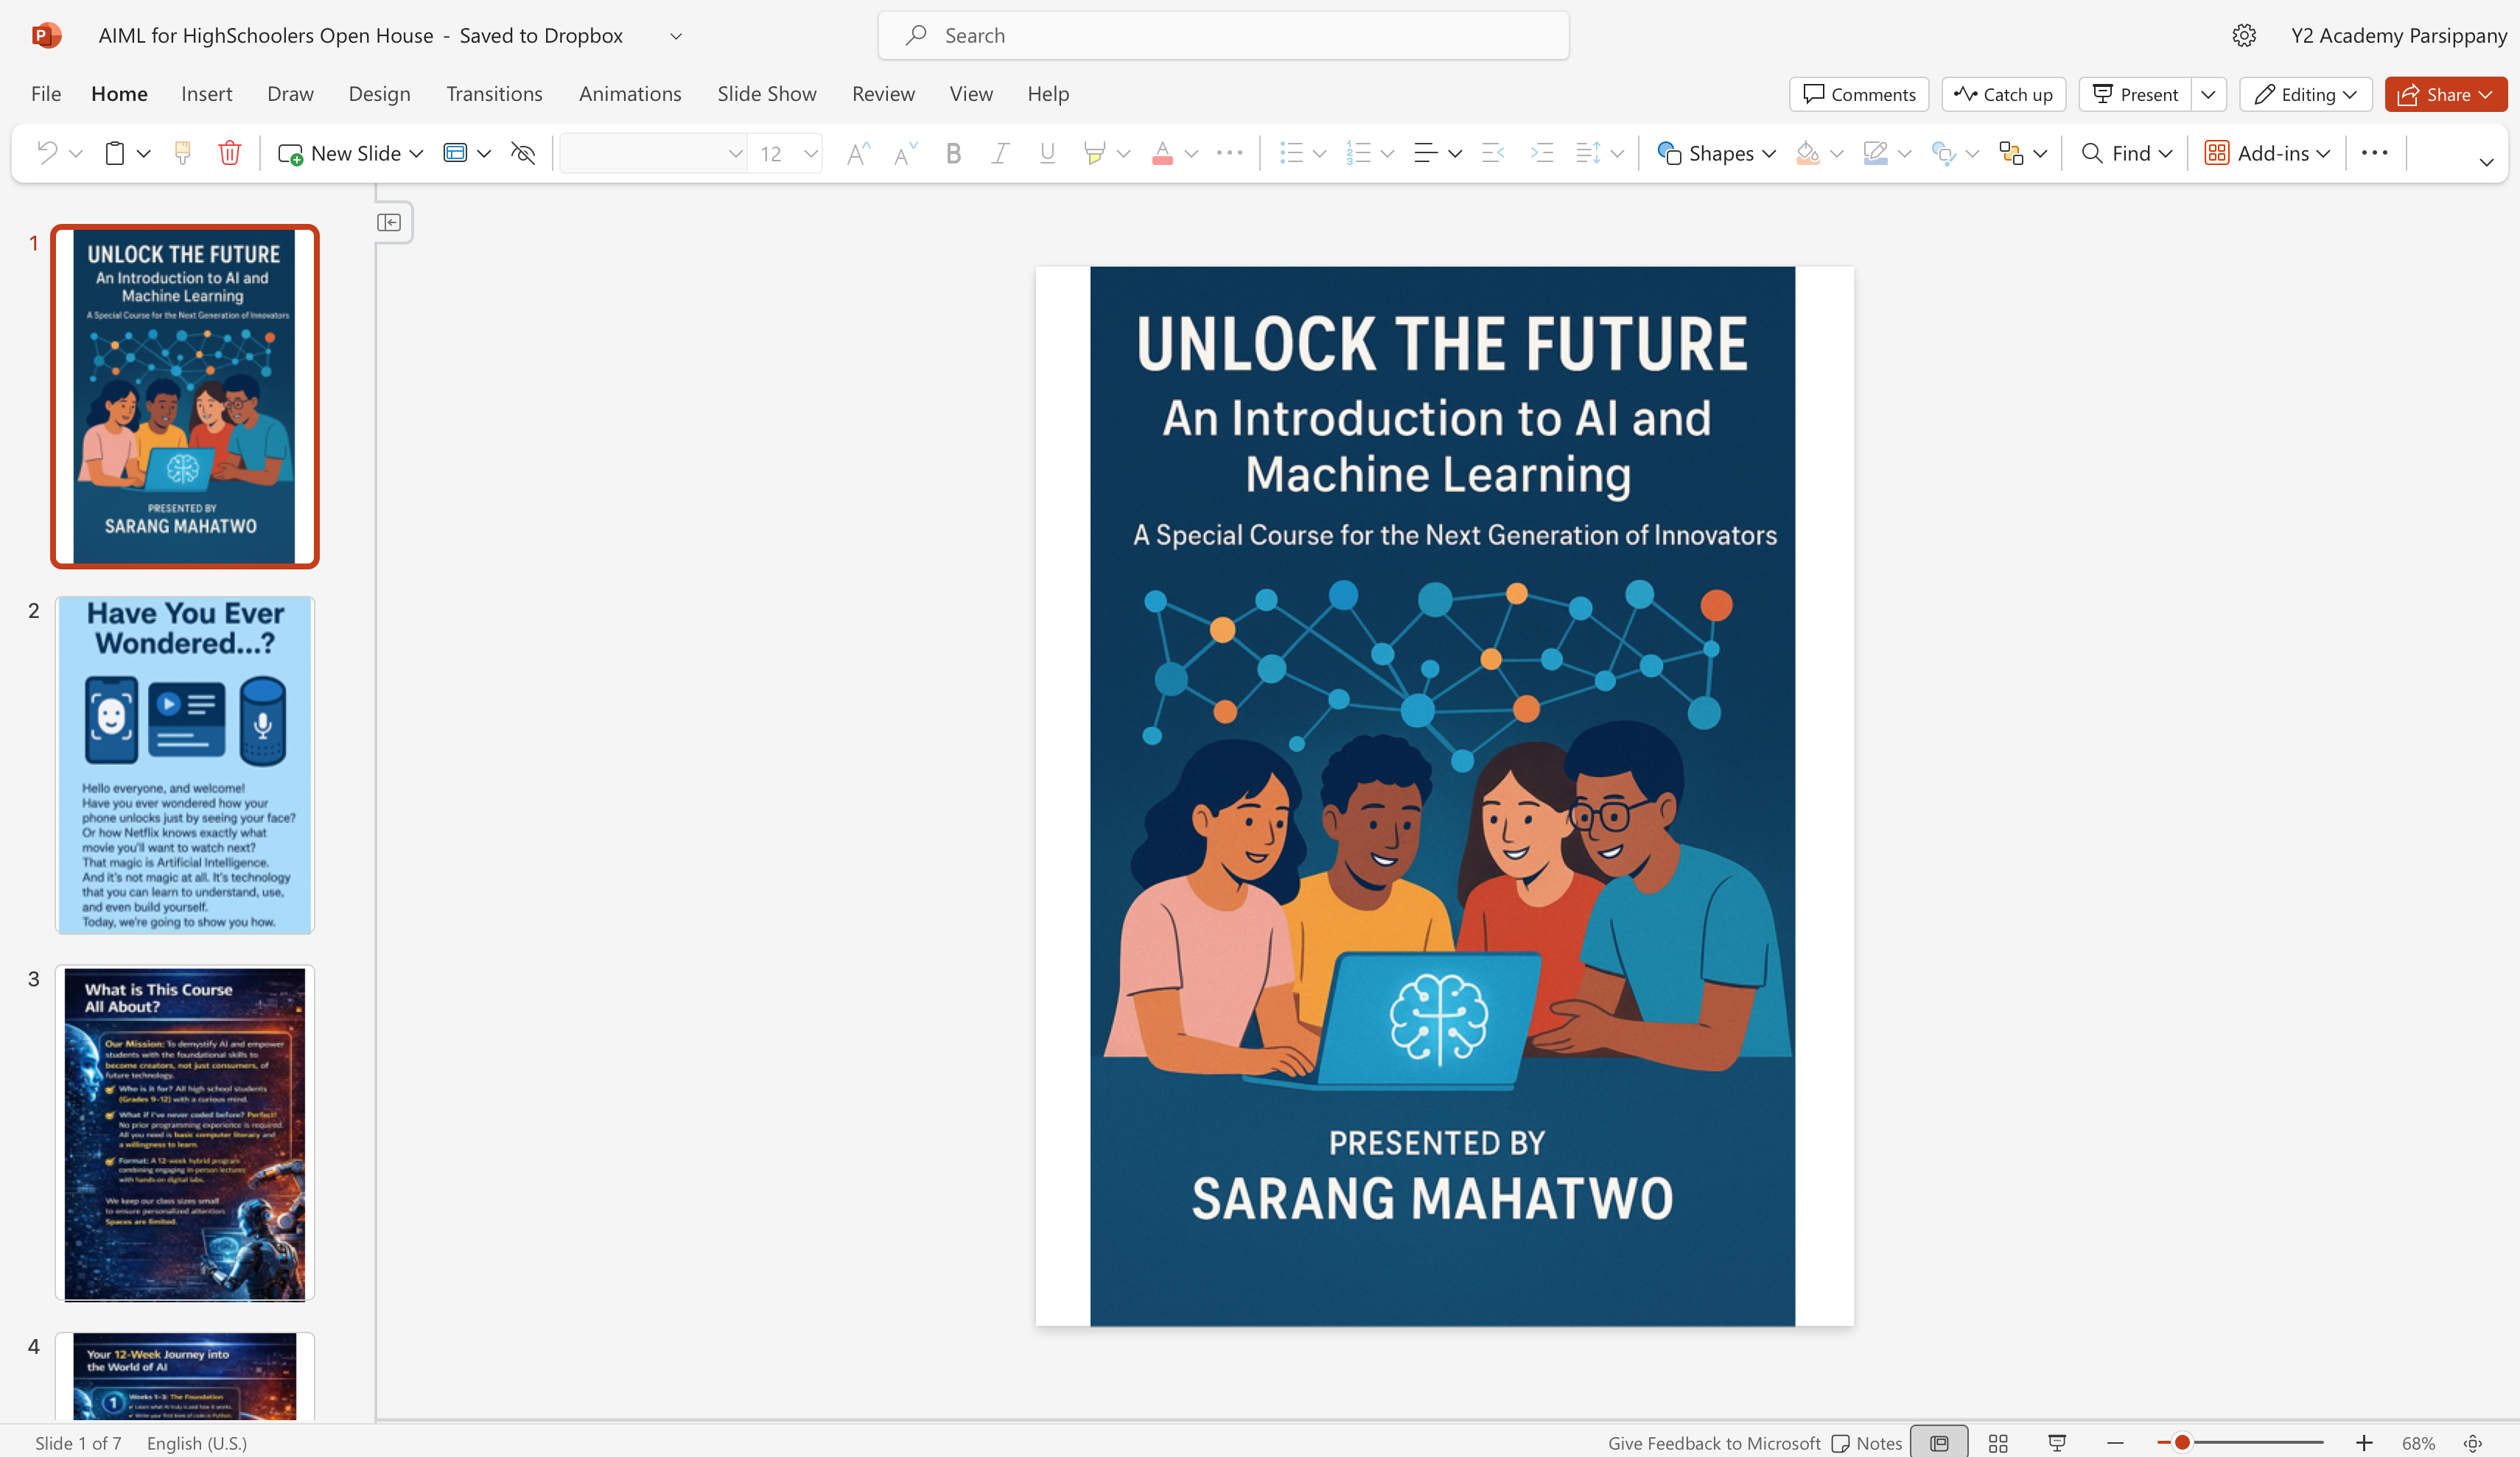Select the Format Painter tool
The height and width of the screenshot is (1457, 2520).
point(181,153)
